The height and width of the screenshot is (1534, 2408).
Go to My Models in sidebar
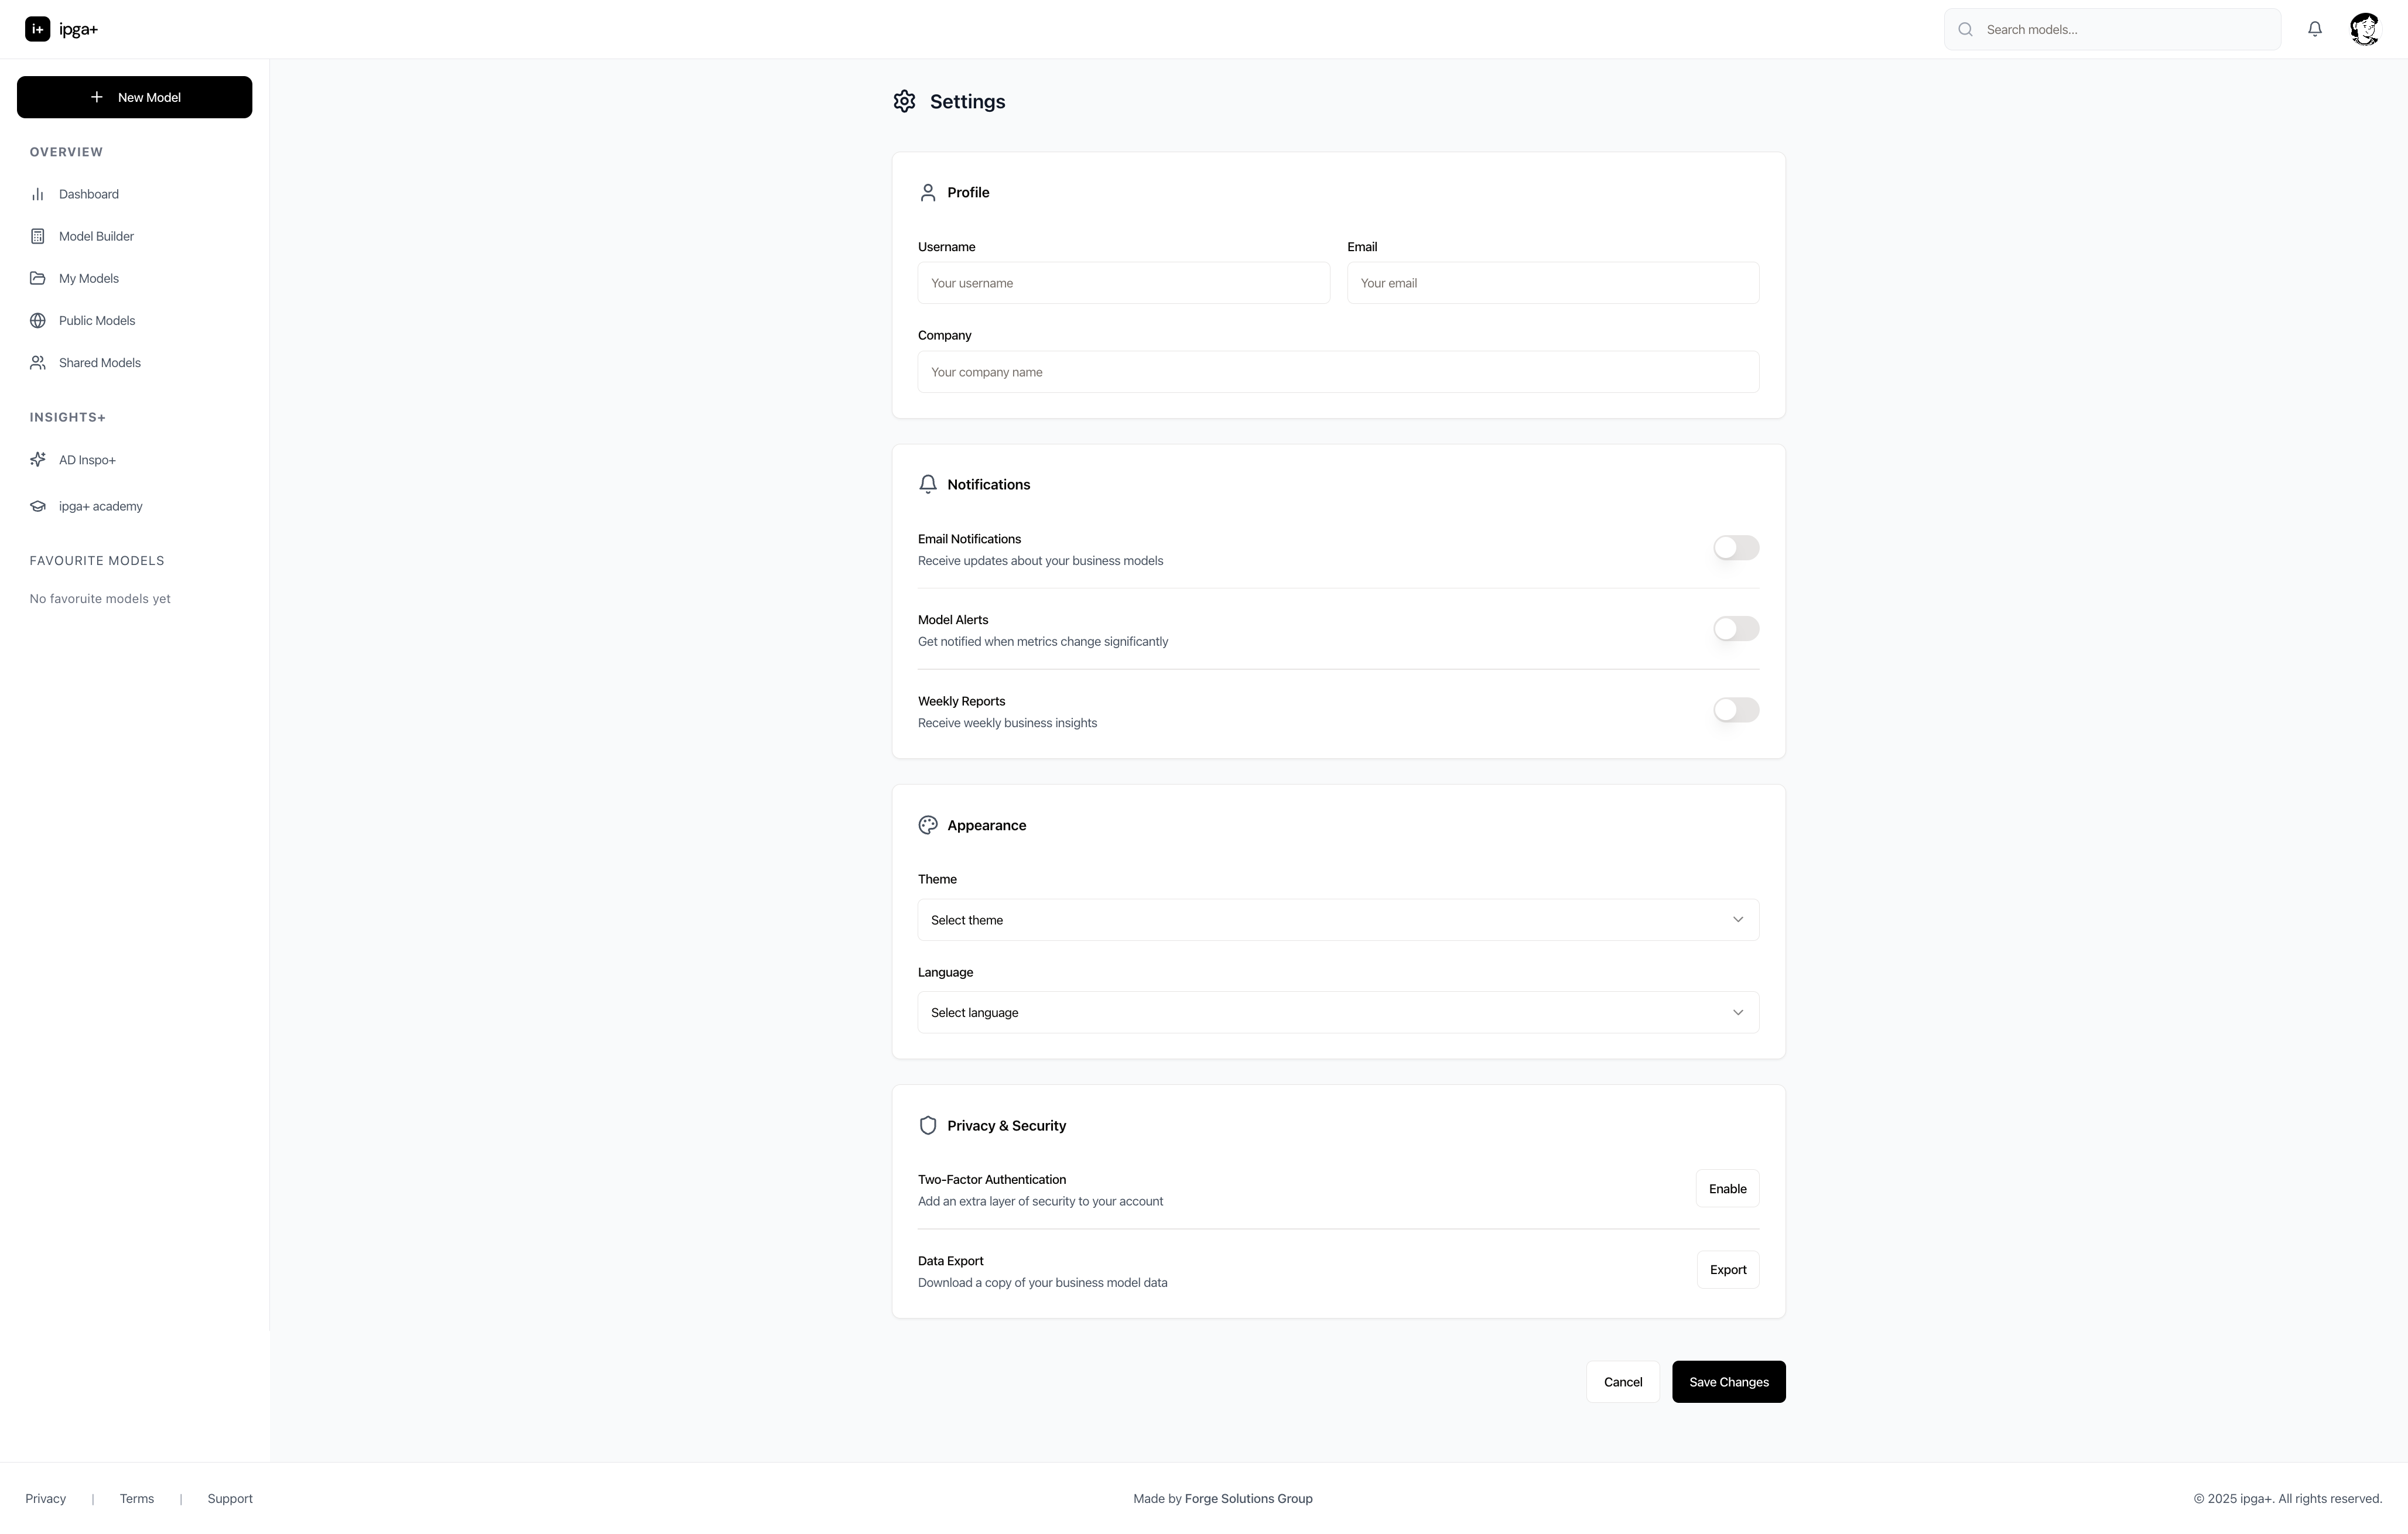88,279
